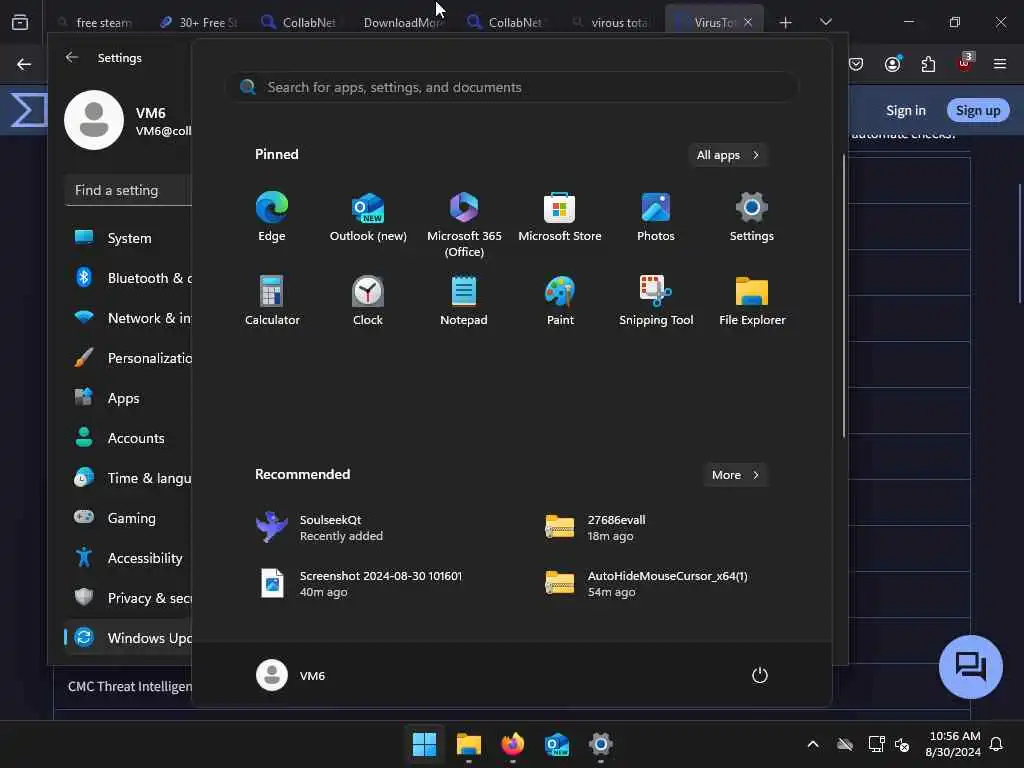Open Network & internet settings
This screenshot has width=1024, height=768.
pyautogui.click(x=128, y=318)
